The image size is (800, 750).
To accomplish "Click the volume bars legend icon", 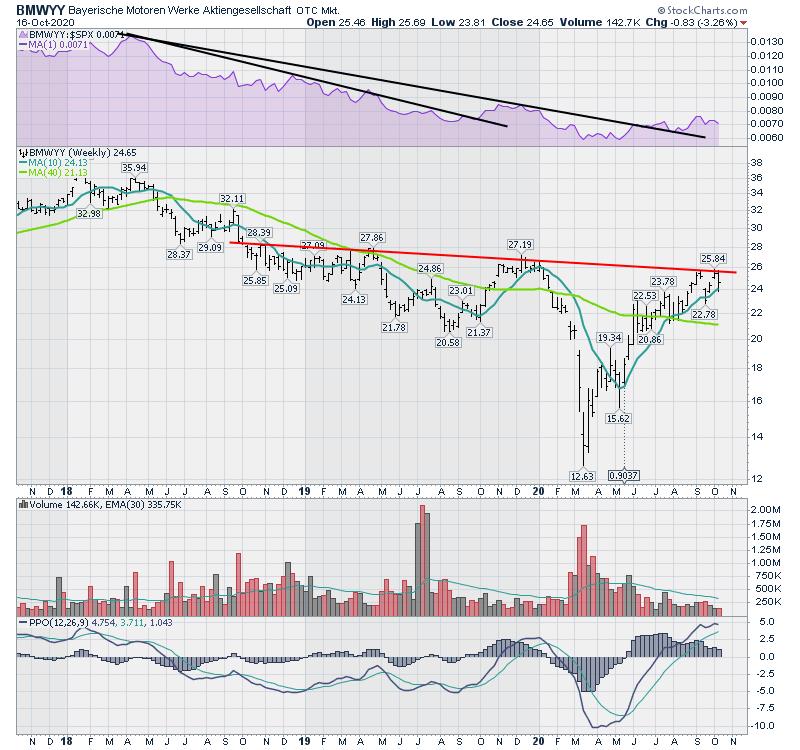I will [x=22, y=506].
